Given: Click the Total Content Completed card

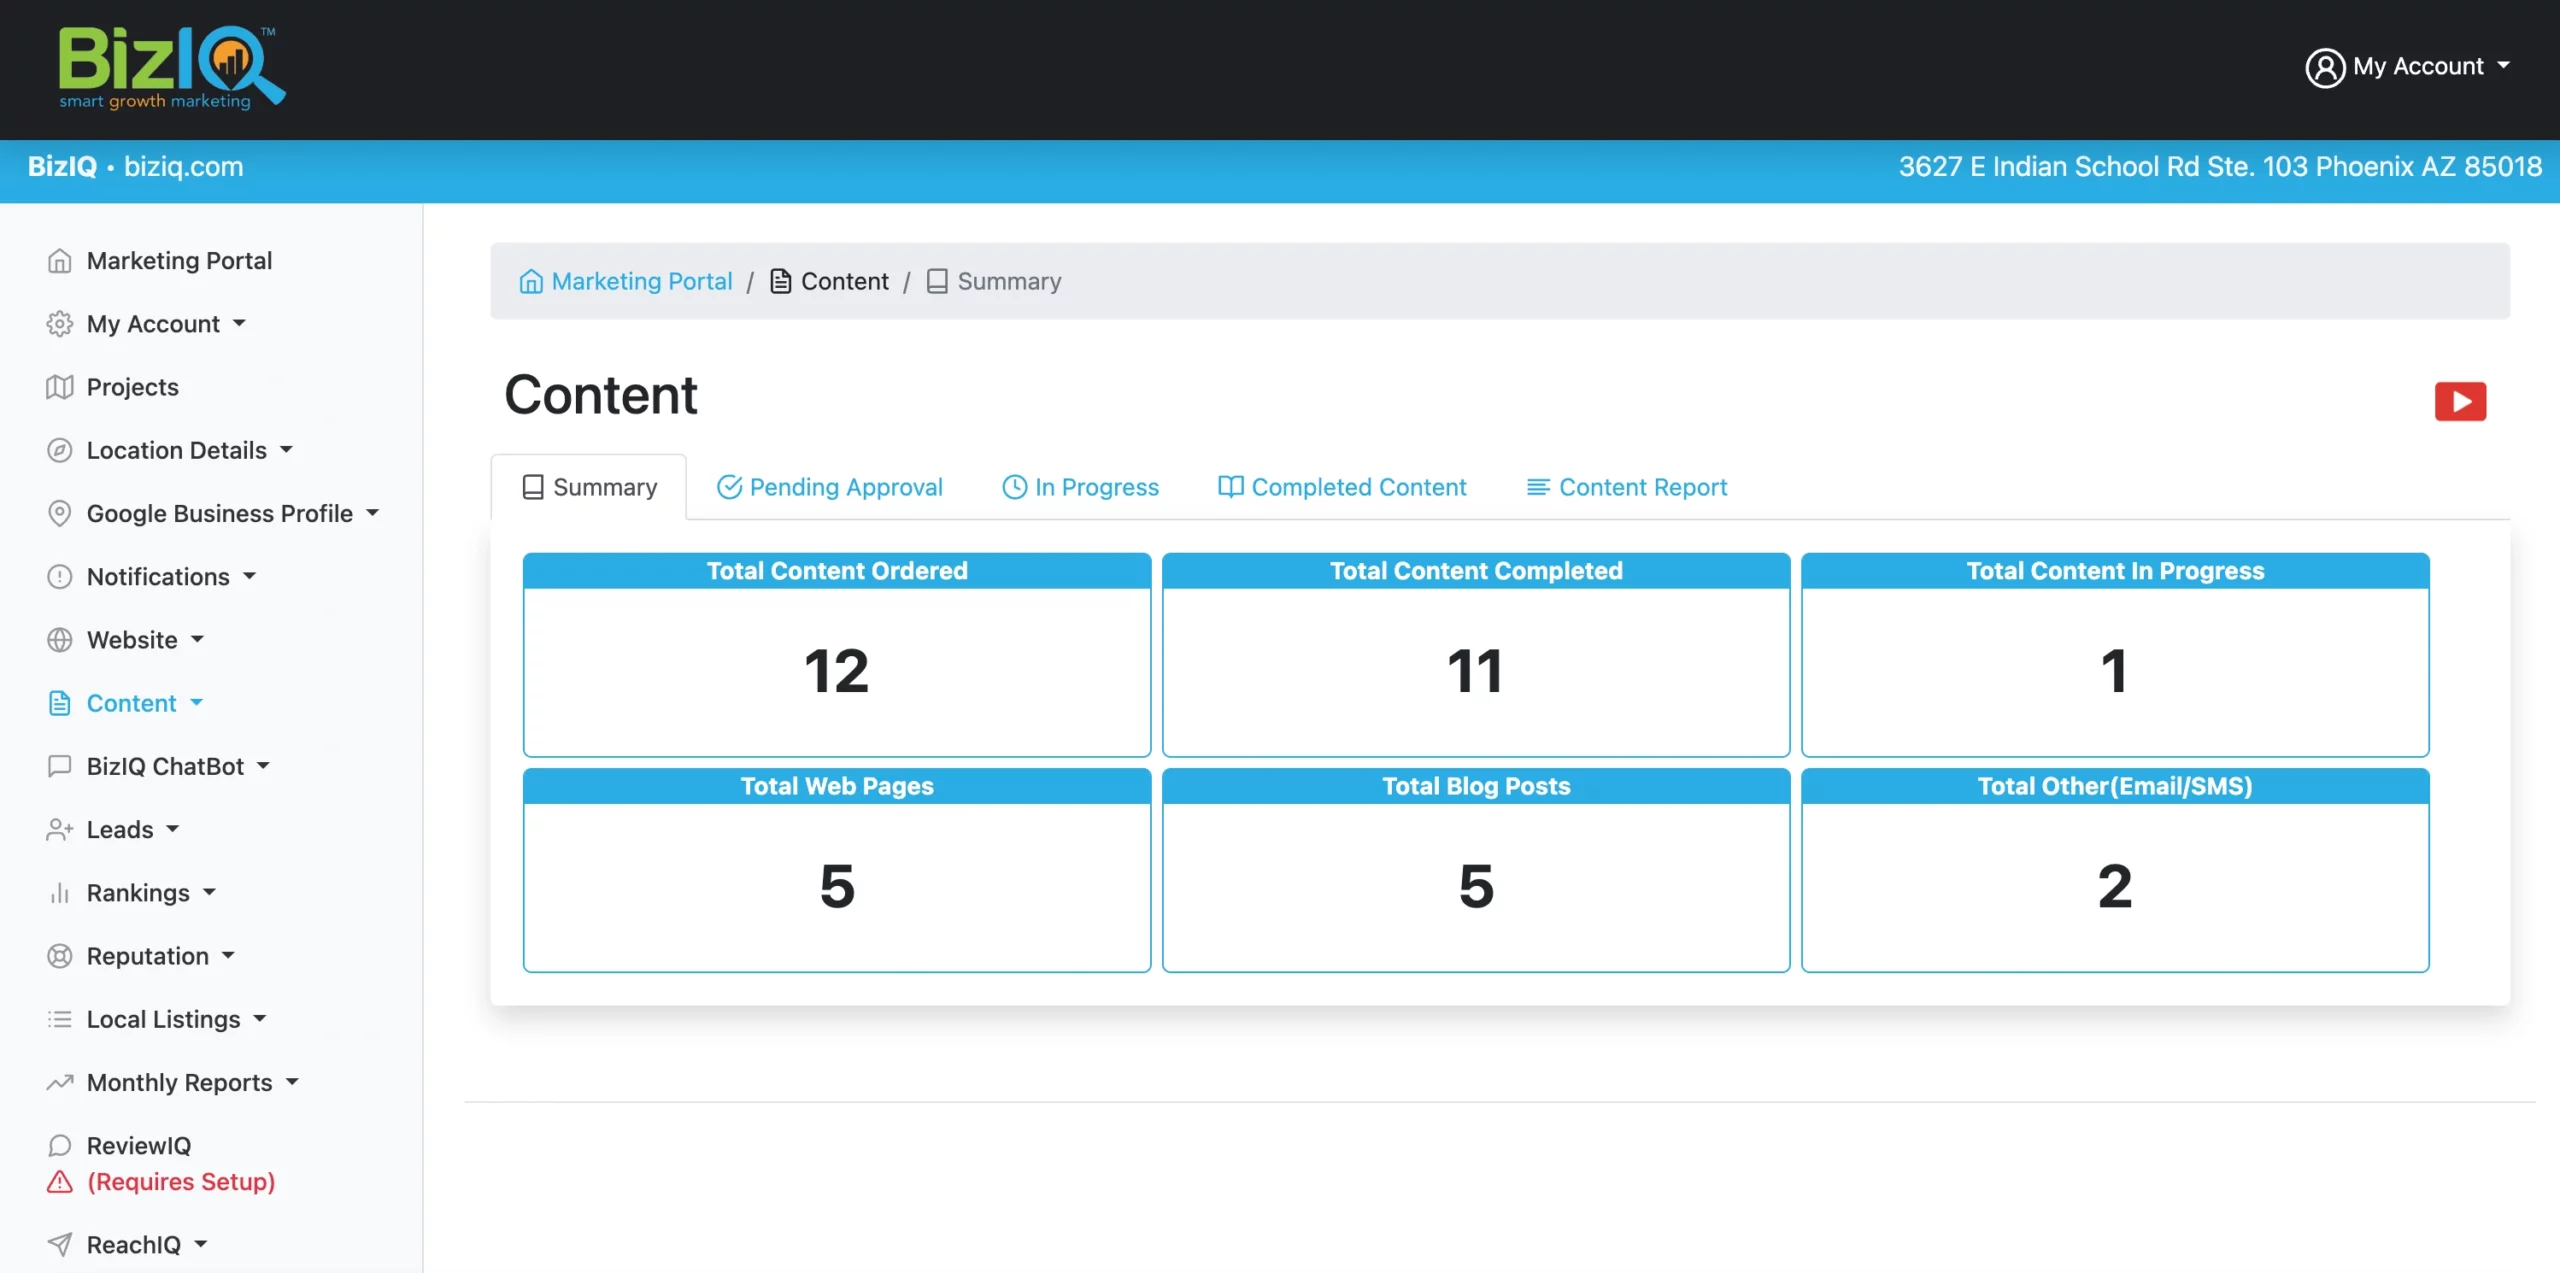Looking at the screenshot, I should click(1476, 655).
